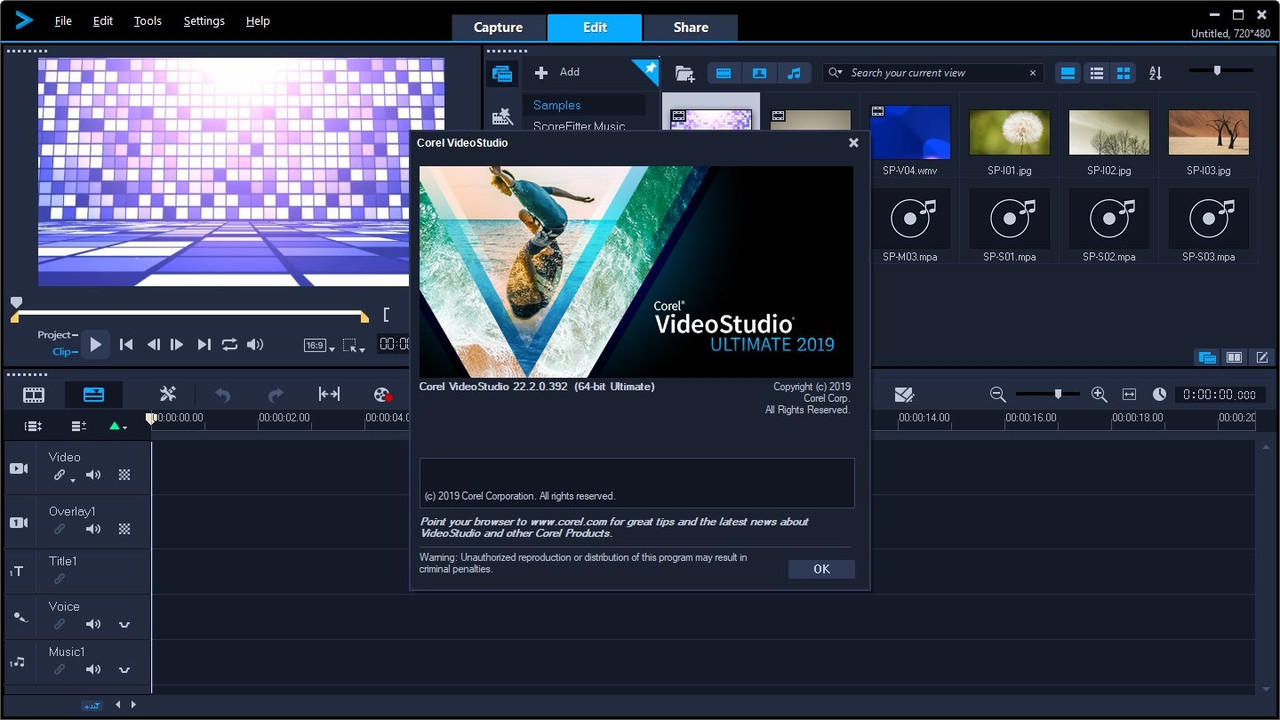The image size is (1280, 720).
Task: Open the Edit menu
Action: [103, 21]
